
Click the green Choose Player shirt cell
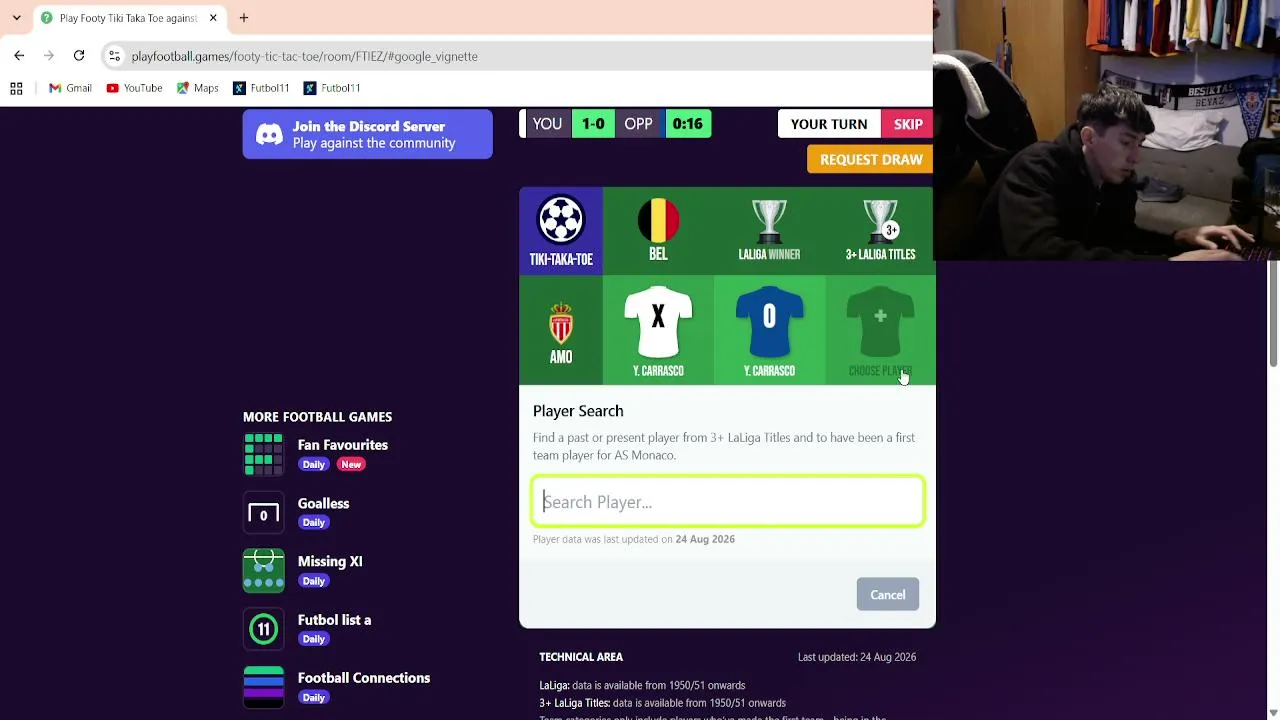pos(880,332)
